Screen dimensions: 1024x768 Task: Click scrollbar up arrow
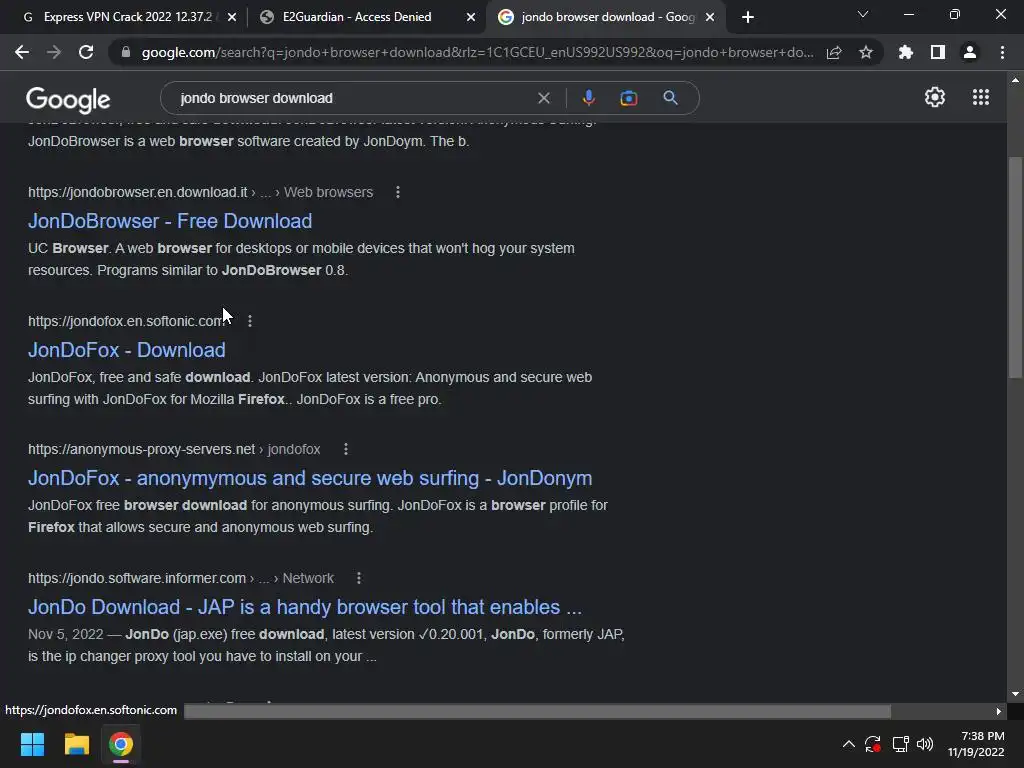tap(1015, 80)
